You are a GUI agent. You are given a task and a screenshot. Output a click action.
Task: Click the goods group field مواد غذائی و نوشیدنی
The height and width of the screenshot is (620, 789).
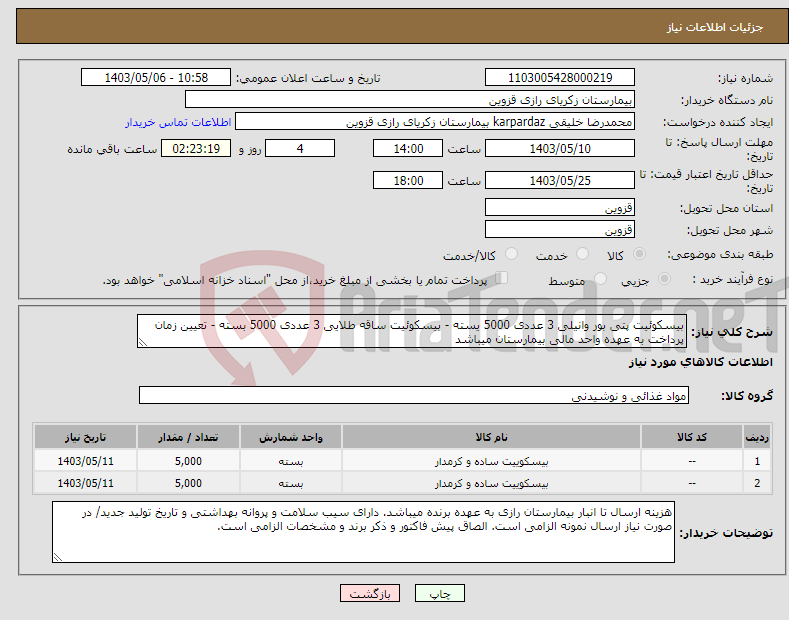414,396
